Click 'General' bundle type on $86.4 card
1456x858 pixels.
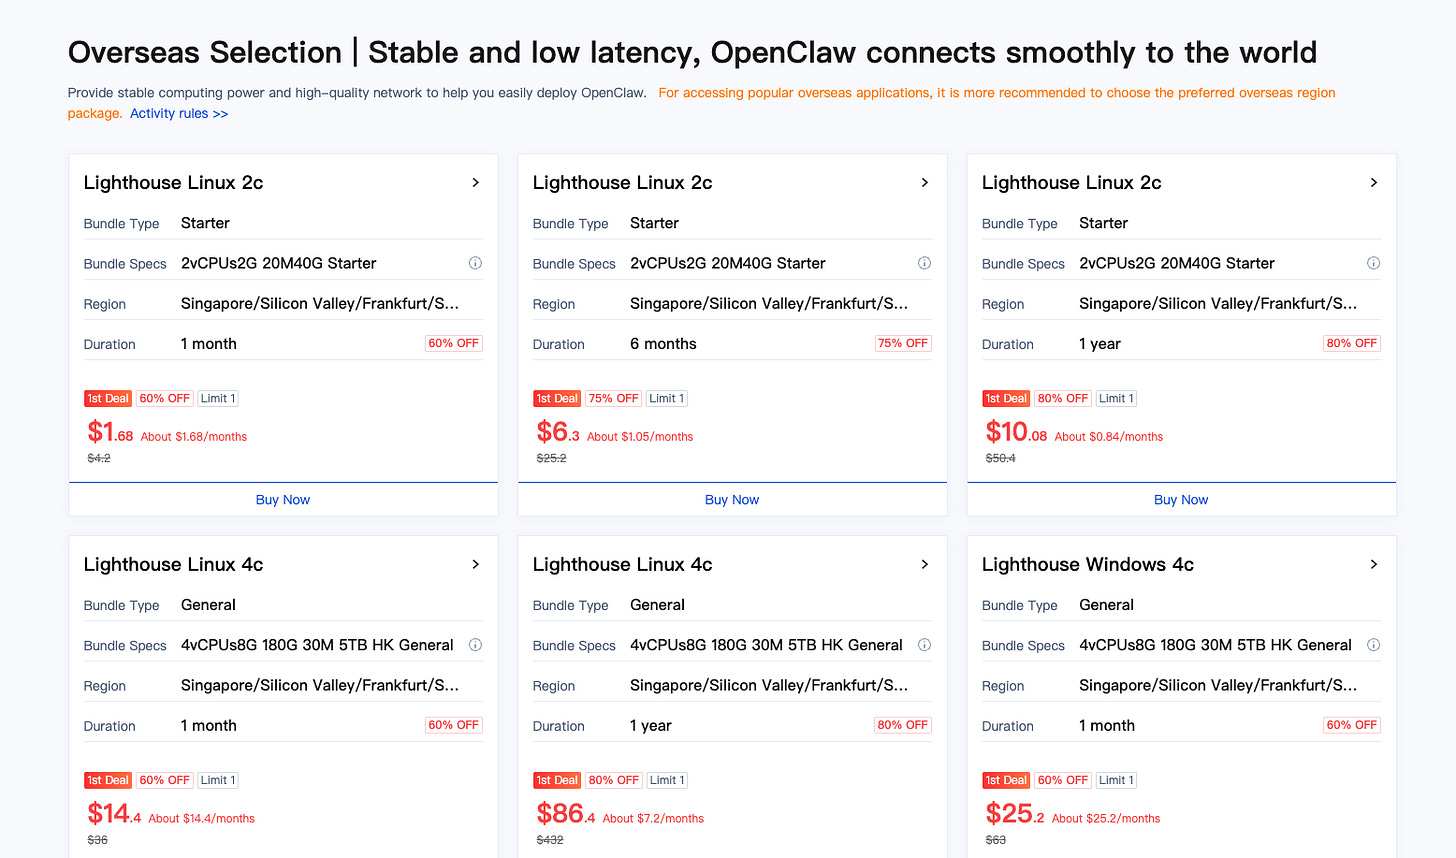(x=657, y=605)
